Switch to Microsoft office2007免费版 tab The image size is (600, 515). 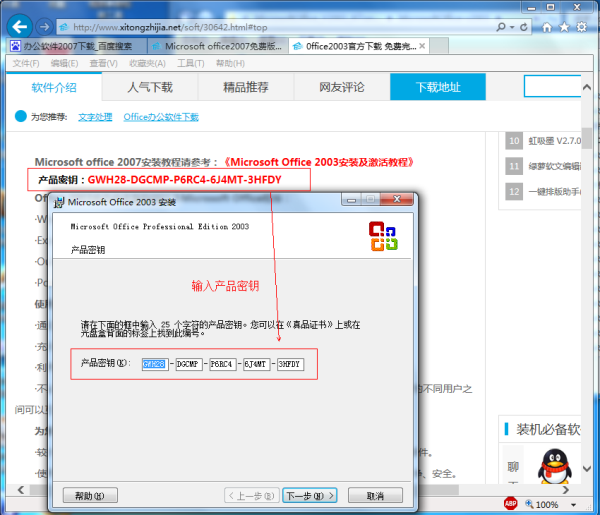tap(218, 46)
